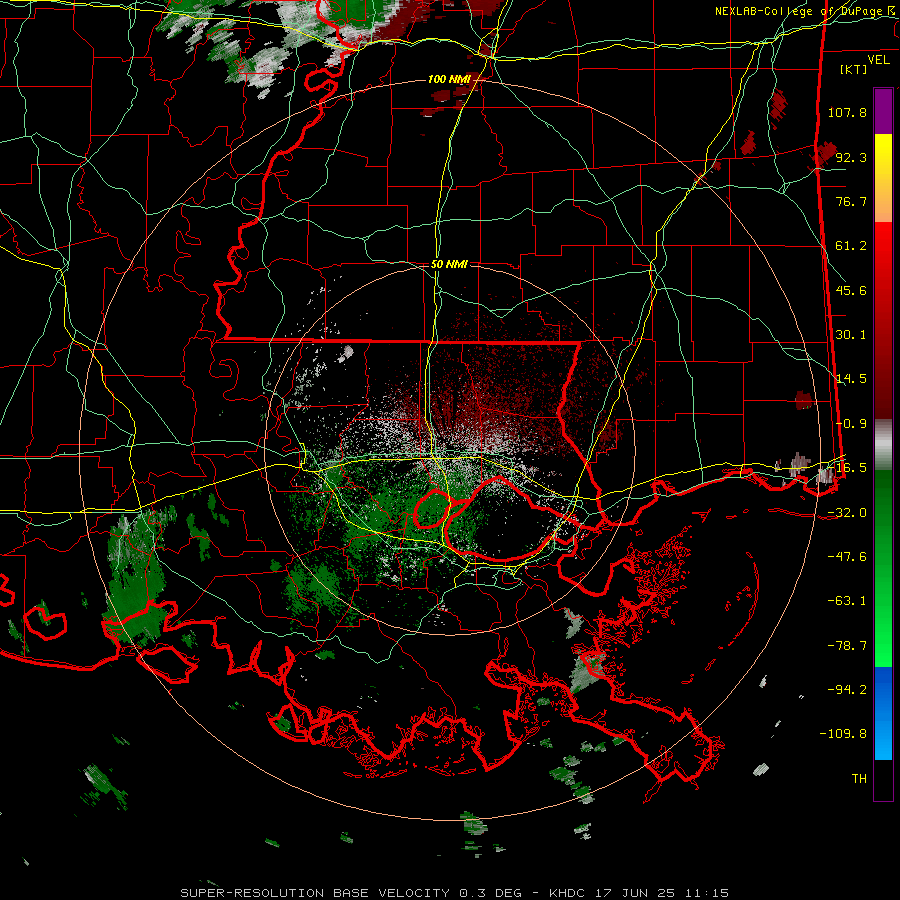Click the -32.0 velocity legend value

847,513
